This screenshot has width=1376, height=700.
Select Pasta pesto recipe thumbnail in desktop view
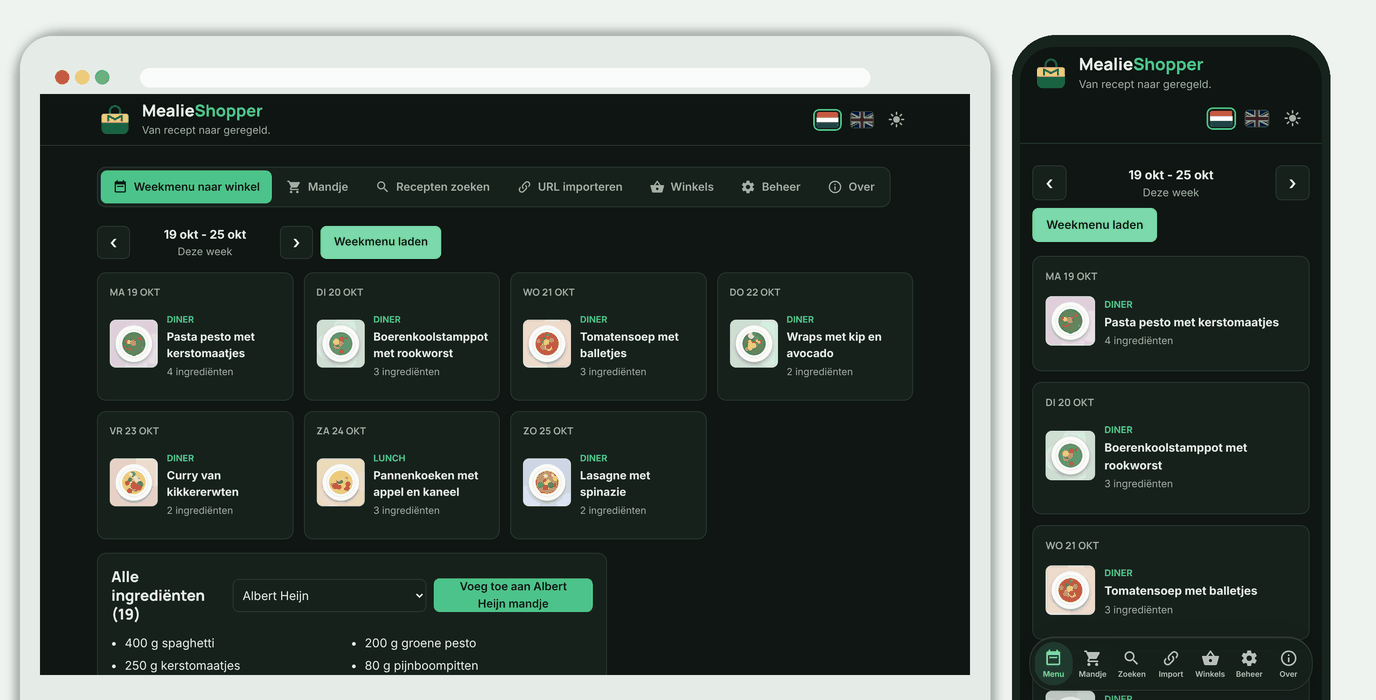coord(134,344)
